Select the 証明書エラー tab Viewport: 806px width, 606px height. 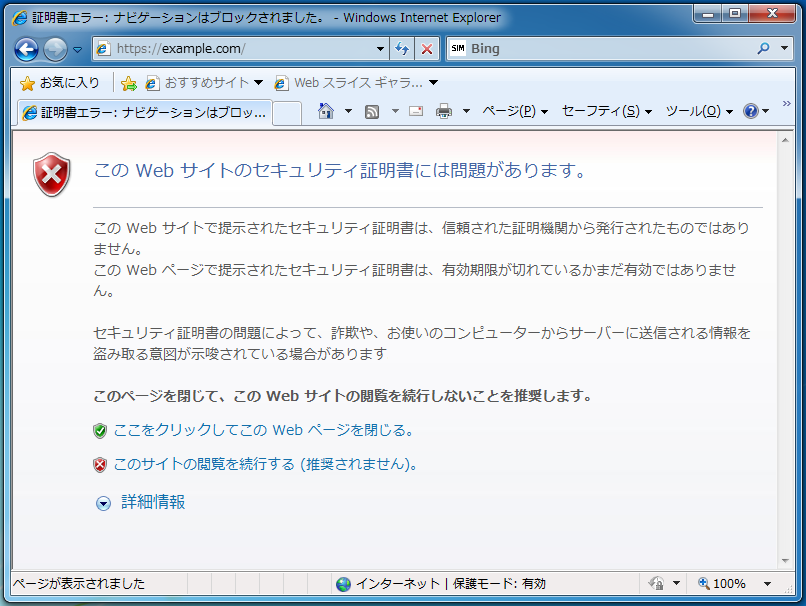point(145,112)
